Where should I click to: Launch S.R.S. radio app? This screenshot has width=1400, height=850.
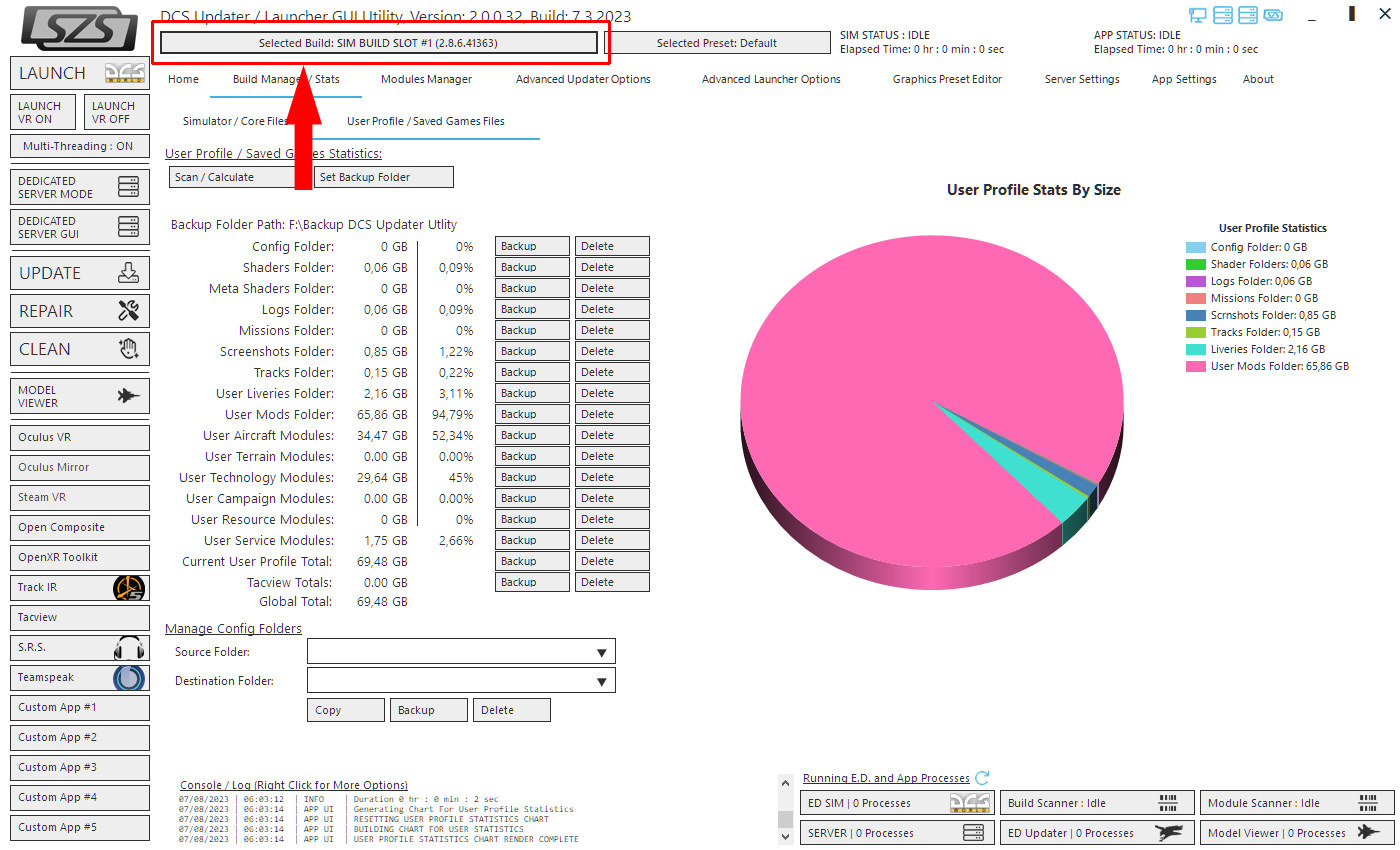(80, 647)
